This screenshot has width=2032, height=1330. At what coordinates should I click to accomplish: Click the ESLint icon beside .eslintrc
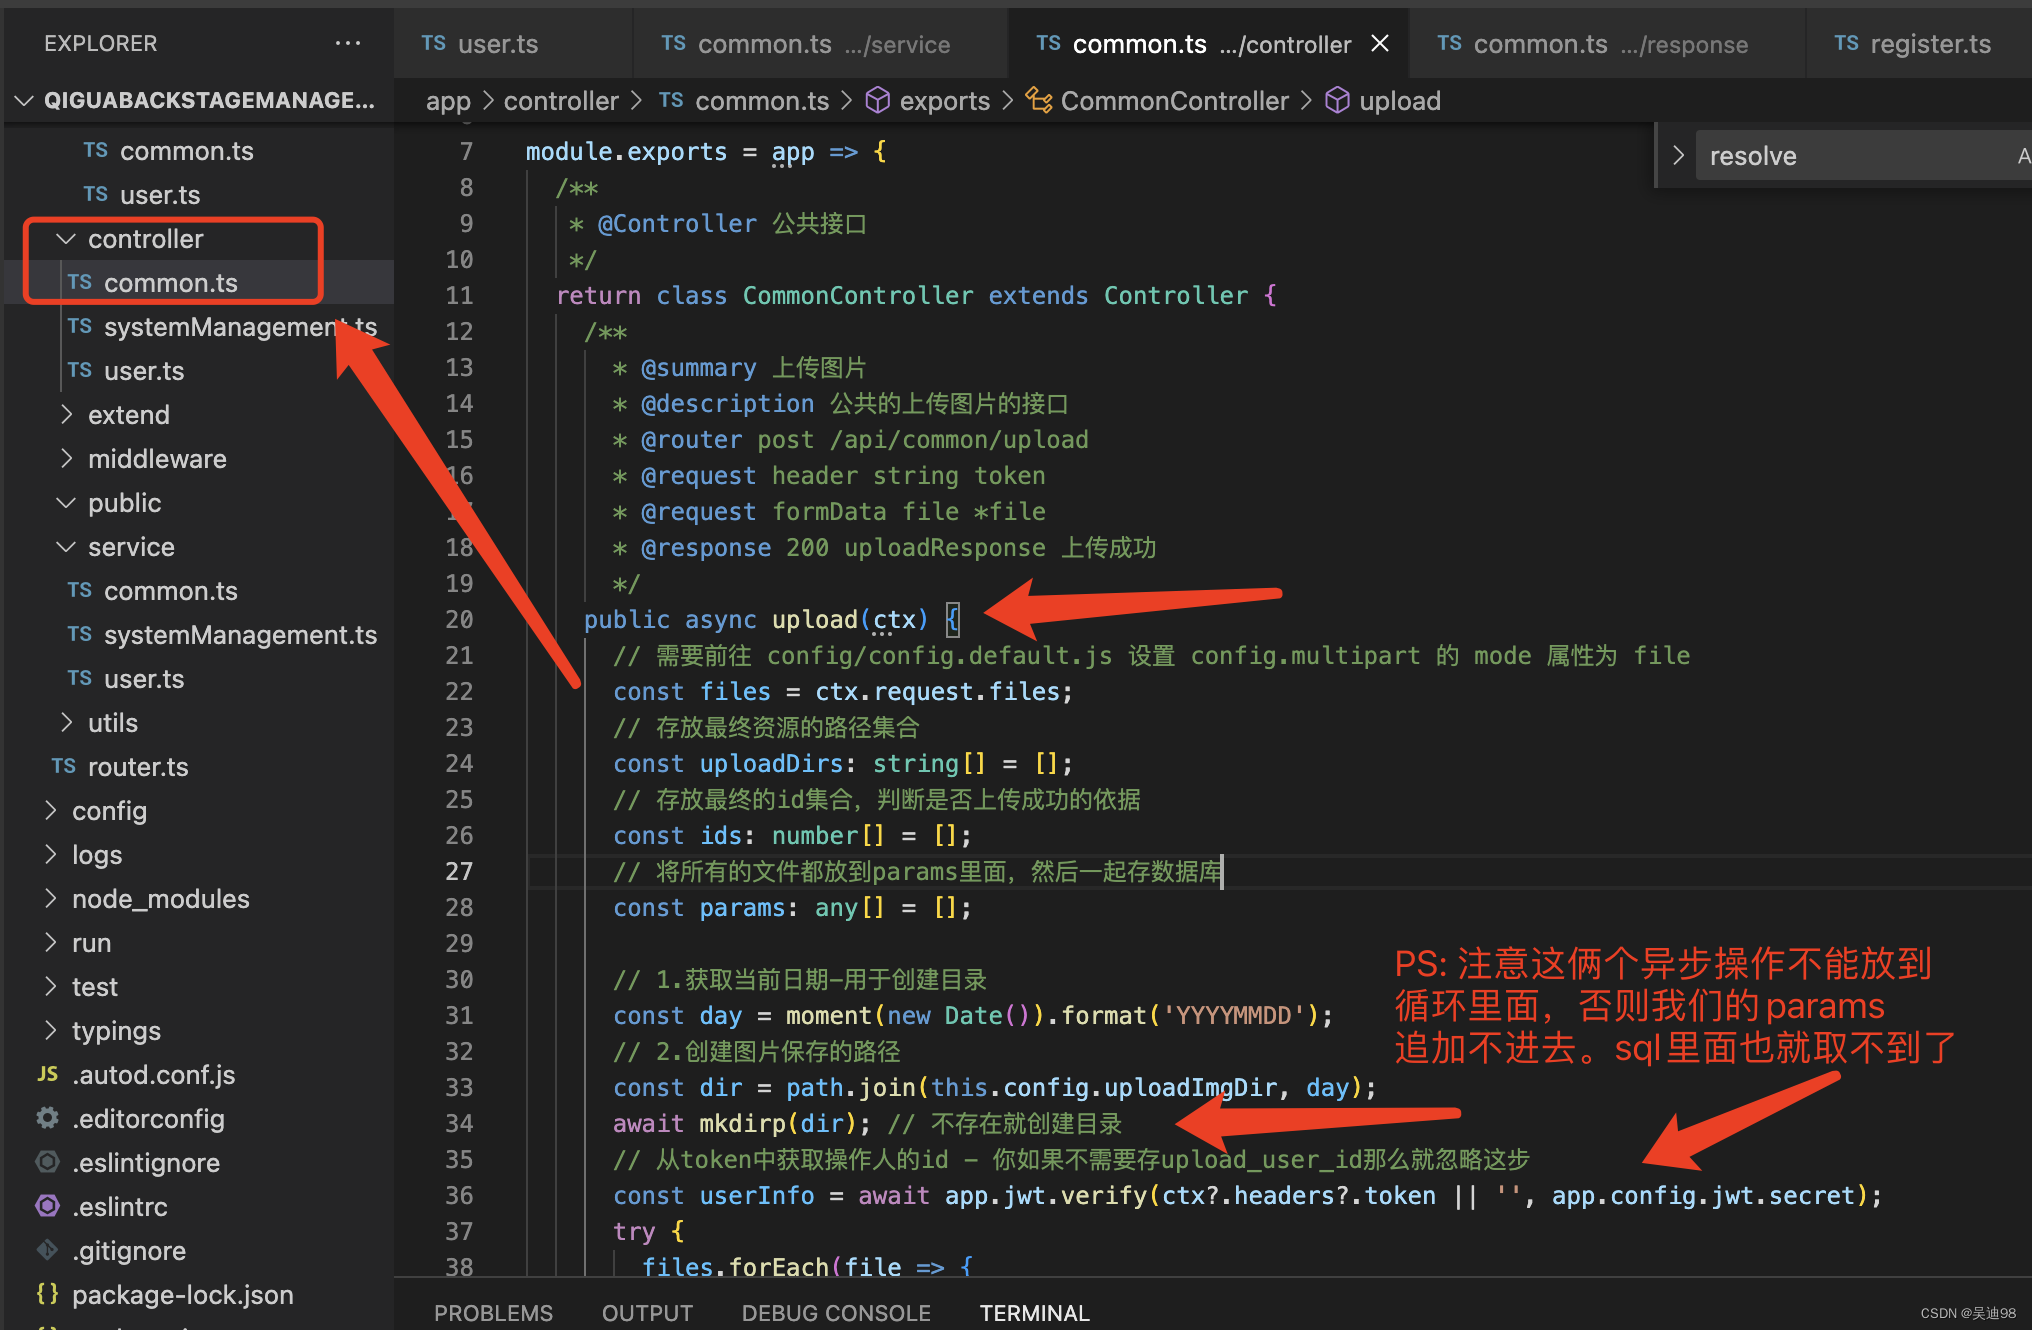coord(47,1206)
